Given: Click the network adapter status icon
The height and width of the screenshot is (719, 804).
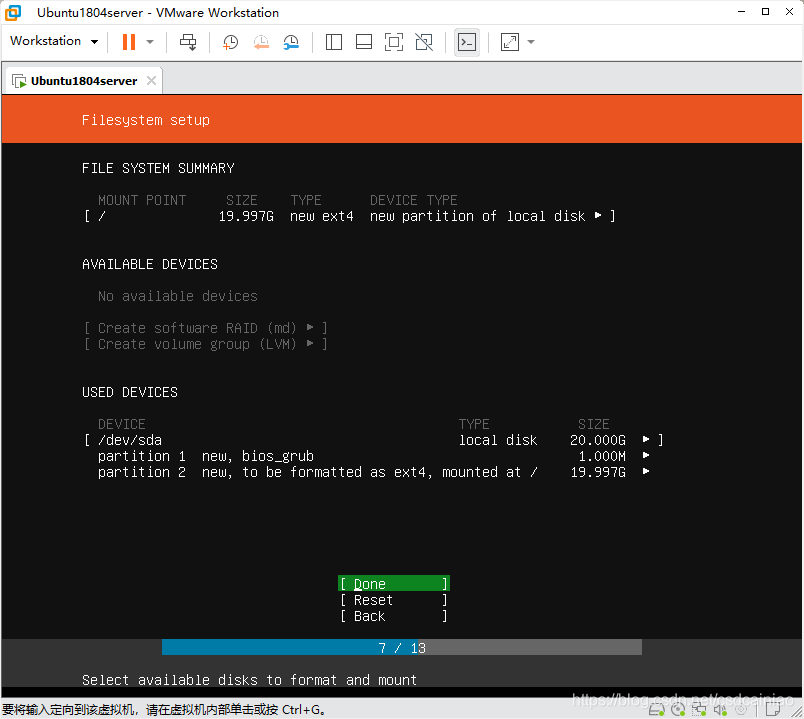Looking at the screenshot, I should [699, 710].
